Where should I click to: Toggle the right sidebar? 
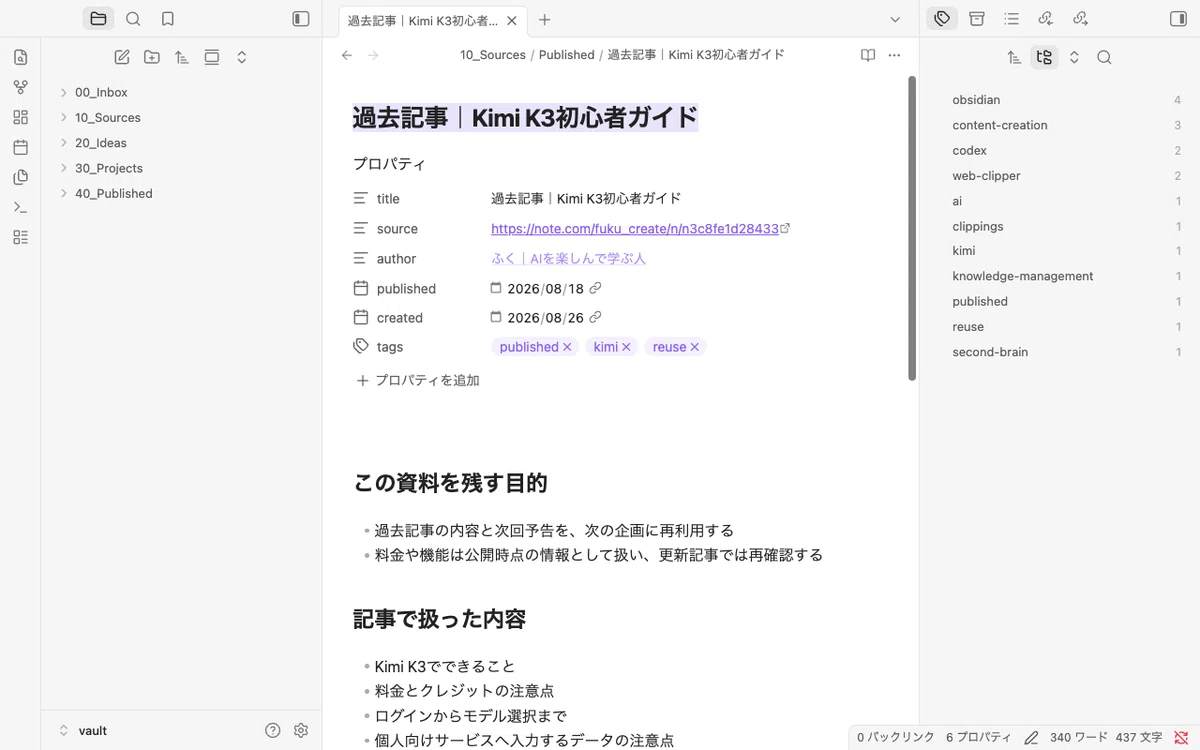pos(1177,19)
